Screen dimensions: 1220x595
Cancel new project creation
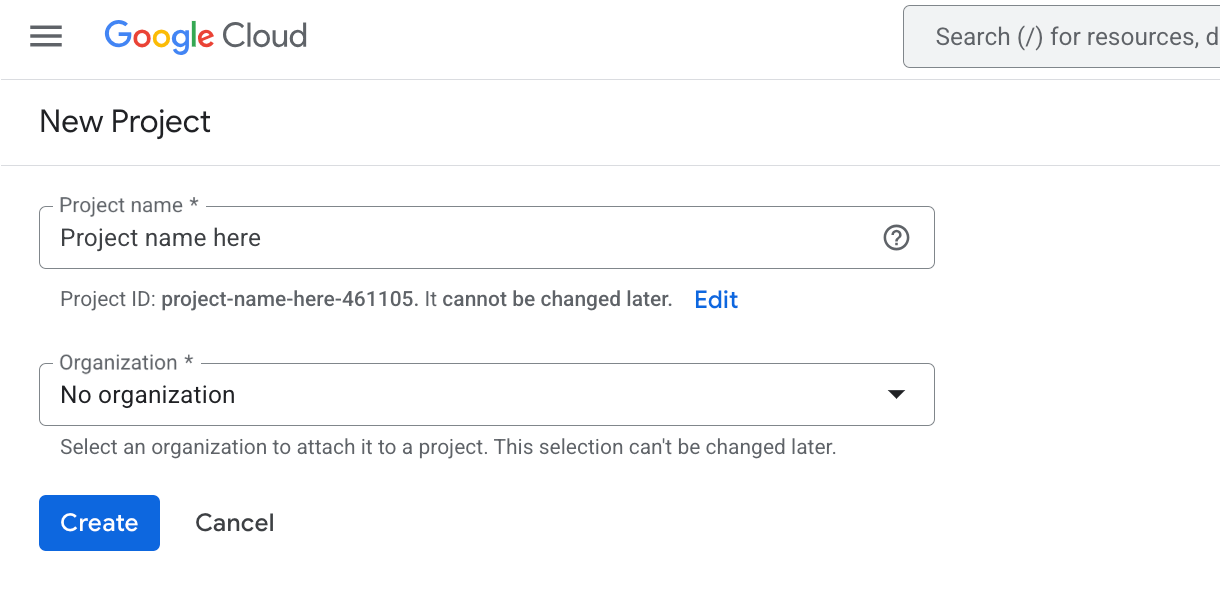pos(234,523)
